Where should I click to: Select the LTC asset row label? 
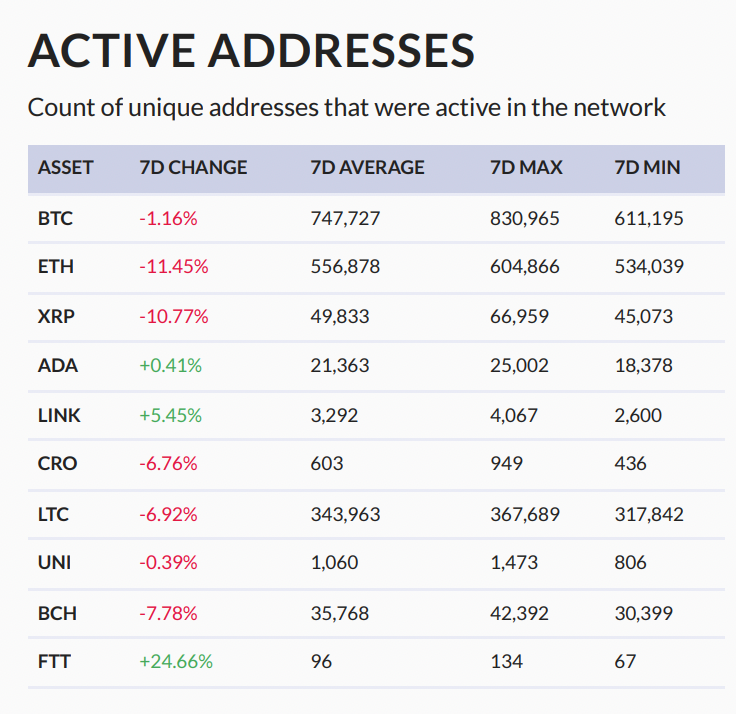pyautogui.click(x=55, y=514)
